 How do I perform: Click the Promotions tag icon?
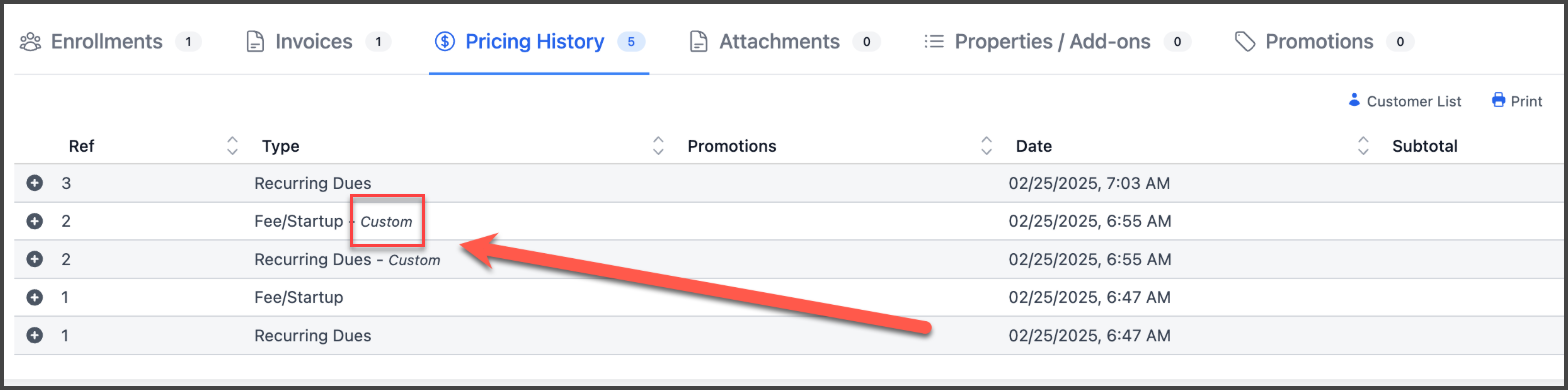click(1245, 42)
